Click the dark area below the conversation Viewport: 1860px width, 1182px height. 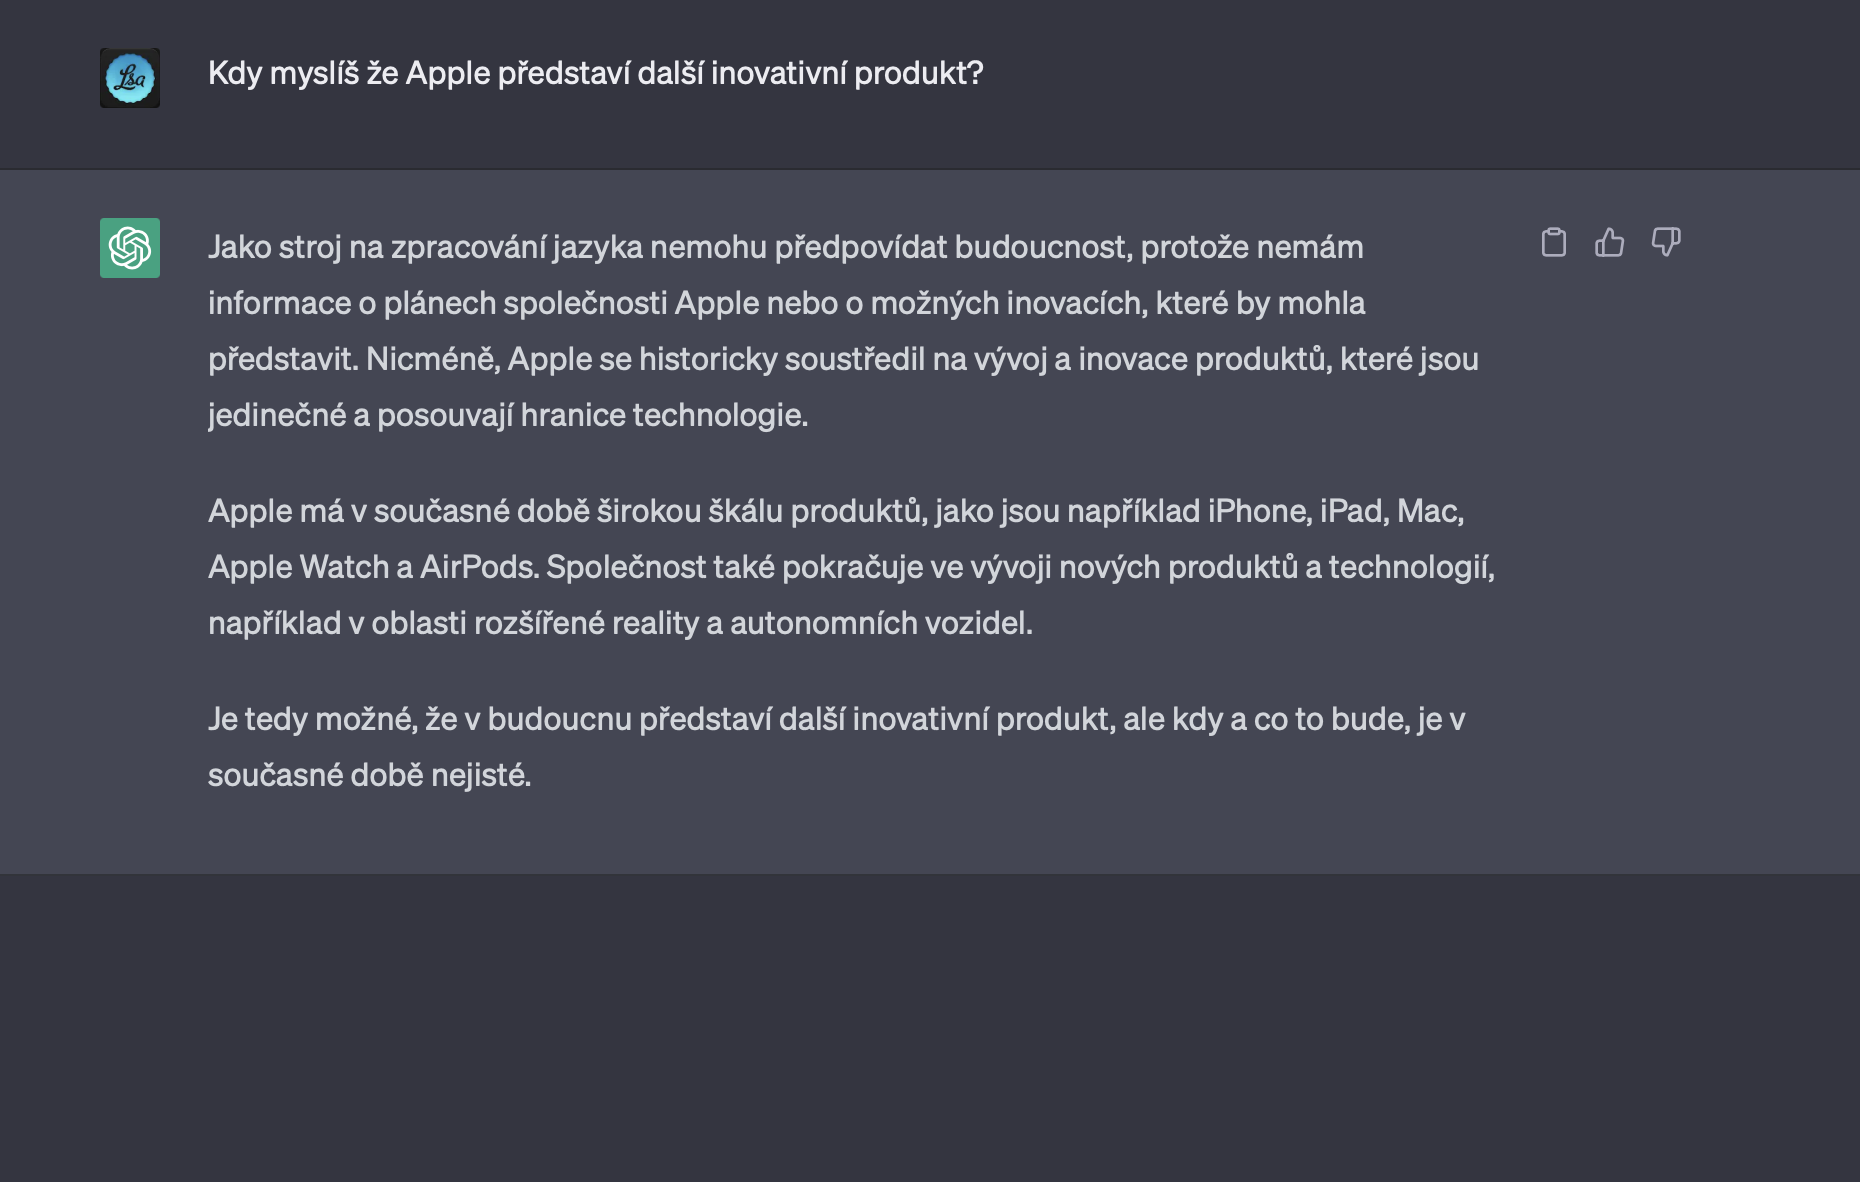pos(930,1030)
